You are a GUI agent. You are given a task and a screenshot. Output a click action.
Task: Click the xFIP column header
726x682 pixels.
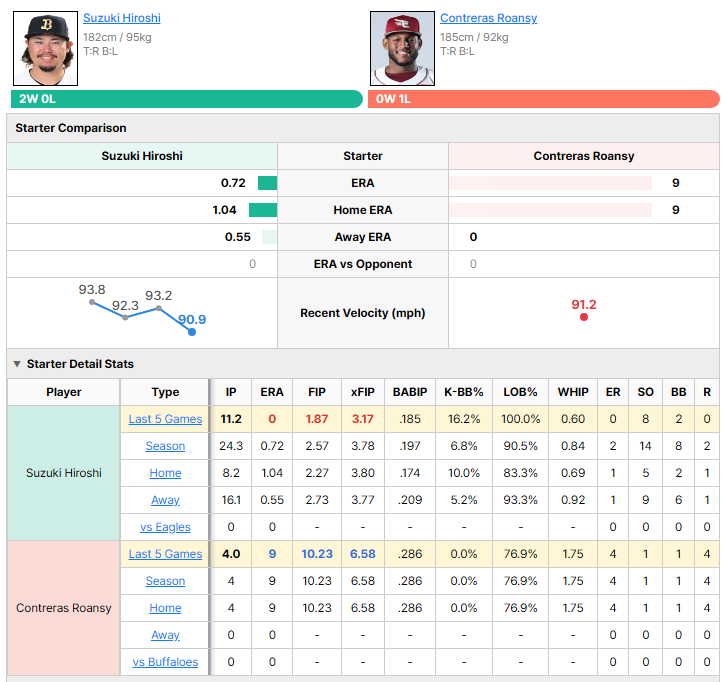click(x=363, y=392)
